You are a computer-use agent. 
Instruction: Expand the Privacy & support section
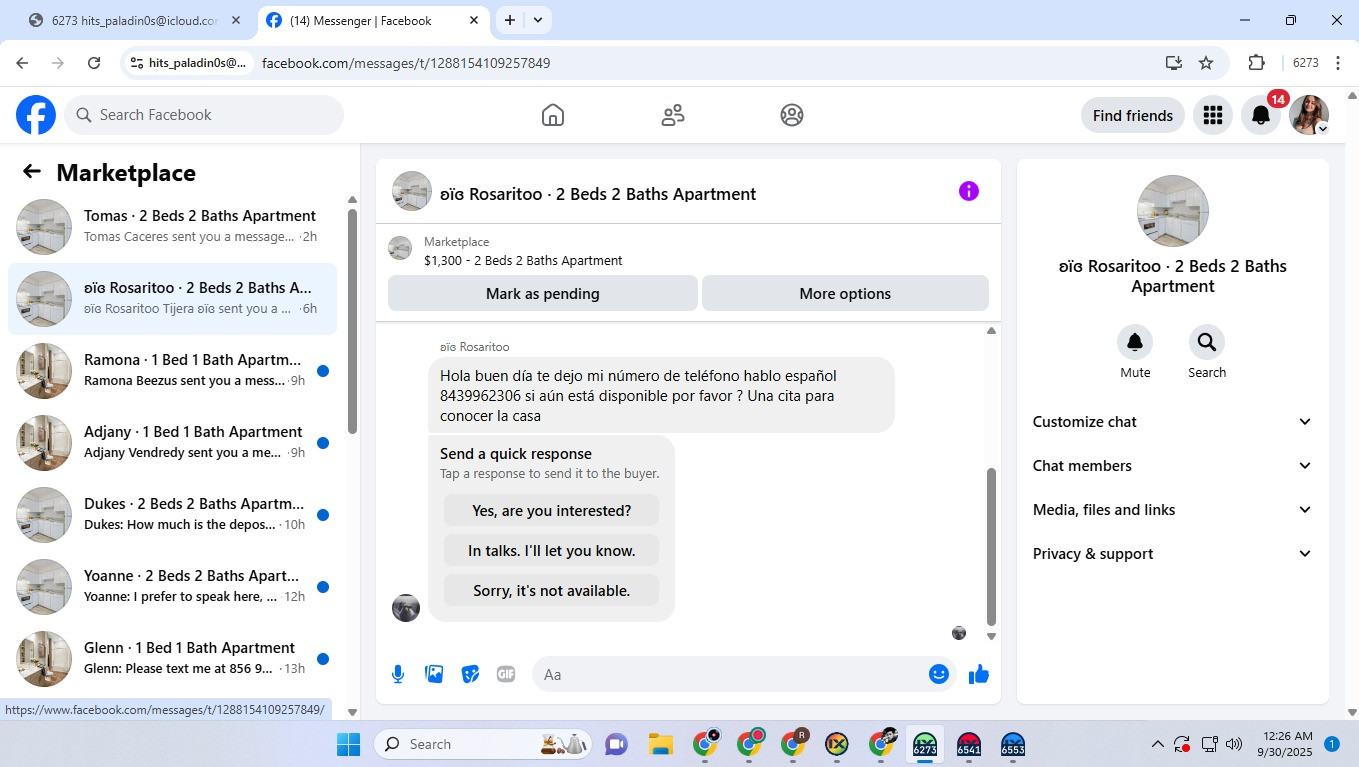[x=1172, y=554]
